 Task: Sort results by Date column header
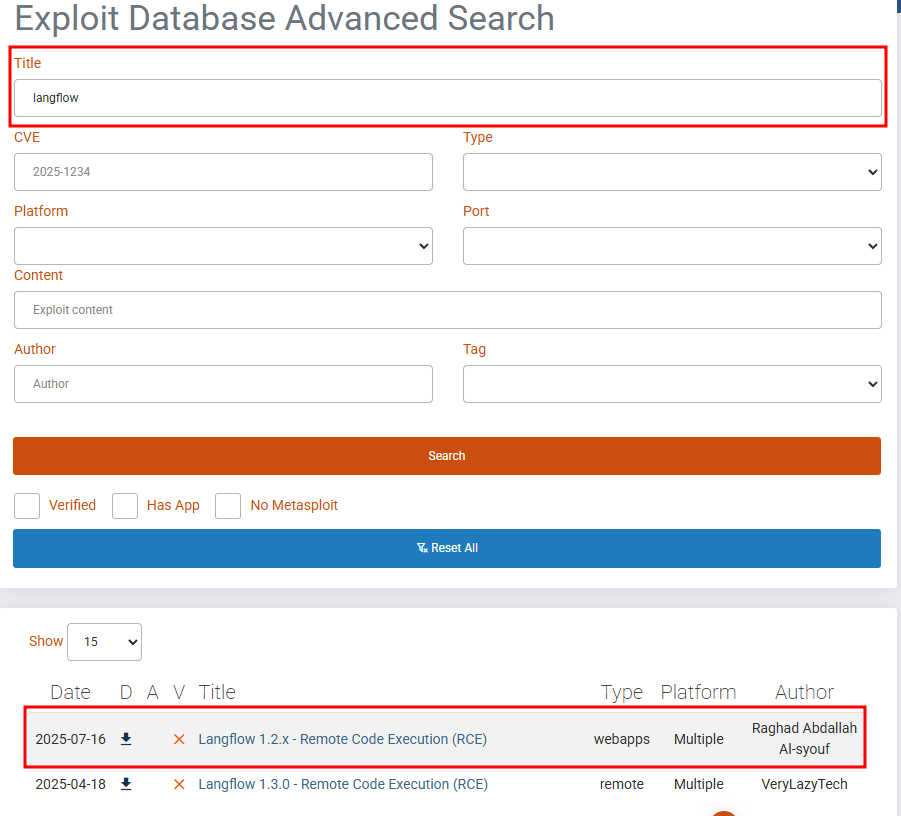(x=70, y=692)
